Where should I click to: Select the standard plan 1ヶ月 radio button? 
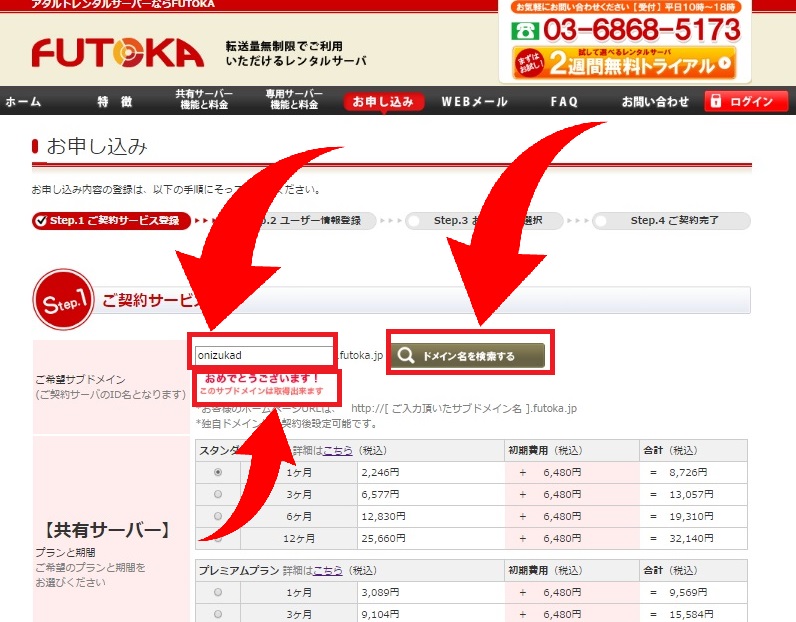coord(218,472)
